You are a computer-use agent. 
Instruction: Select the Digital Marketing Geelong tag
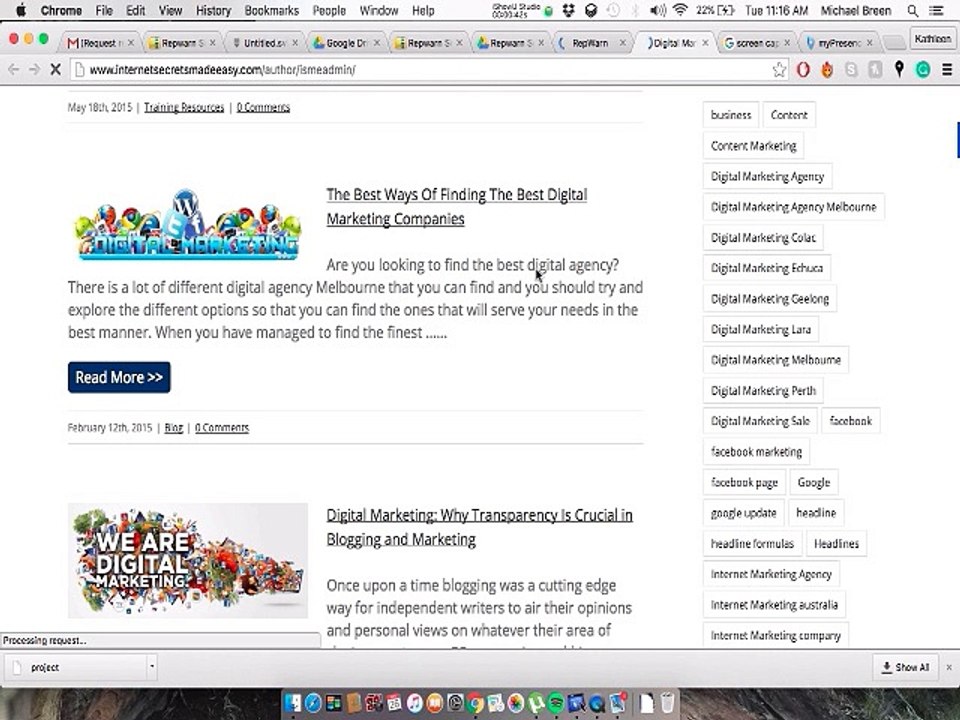(x=770, y=299)
